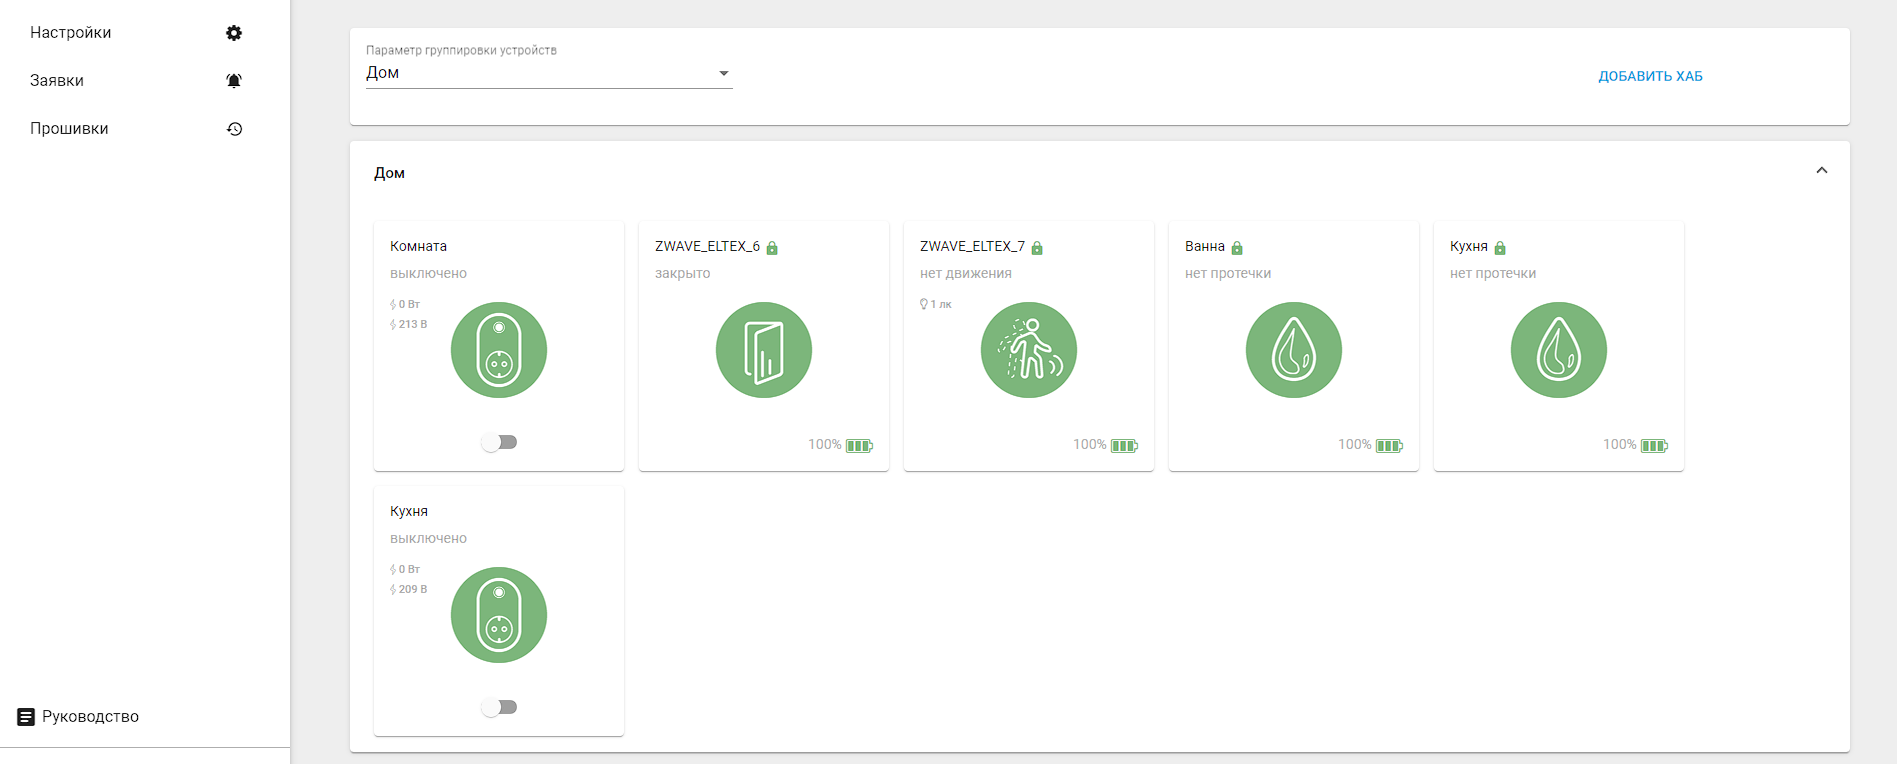Click the socket icon on the Кухня plug card
This screenshot has height=764, width=1897.
(x=499, y=615)
